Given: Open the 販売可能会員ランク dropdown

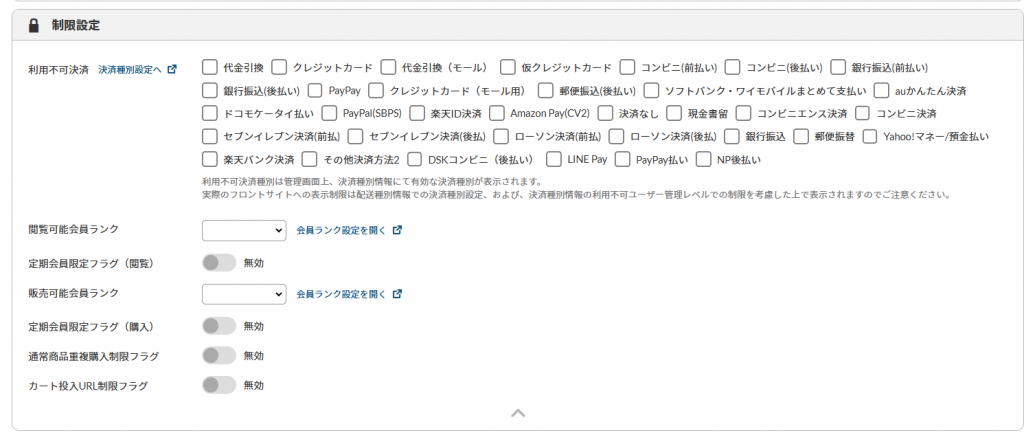Looking at the screenshot, I should point(244,294).
